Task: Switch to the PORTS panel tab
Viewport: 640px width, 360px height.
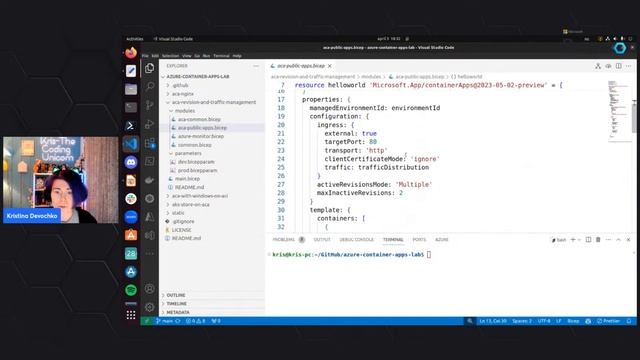Action: pyautogui.click(x=419, y=240)
